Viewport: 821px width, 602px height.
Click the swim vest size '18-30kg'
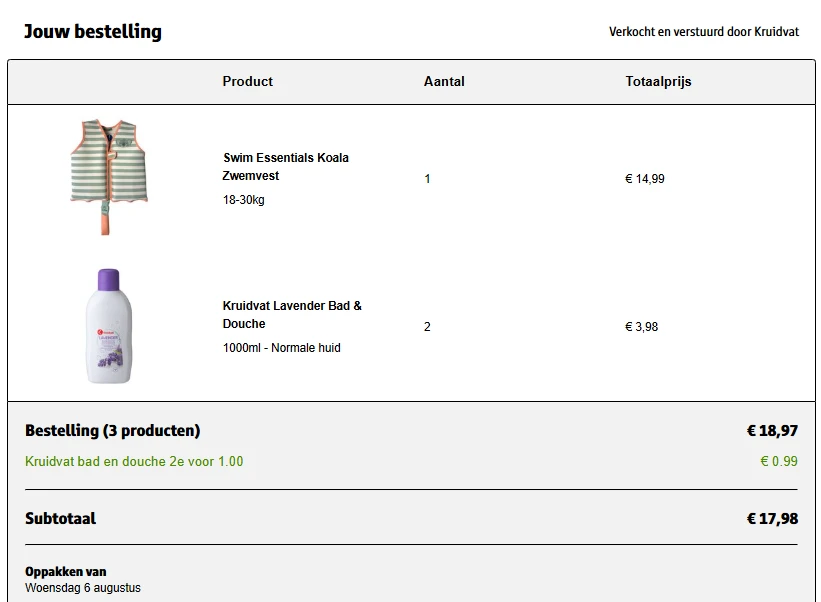(243, 200)
